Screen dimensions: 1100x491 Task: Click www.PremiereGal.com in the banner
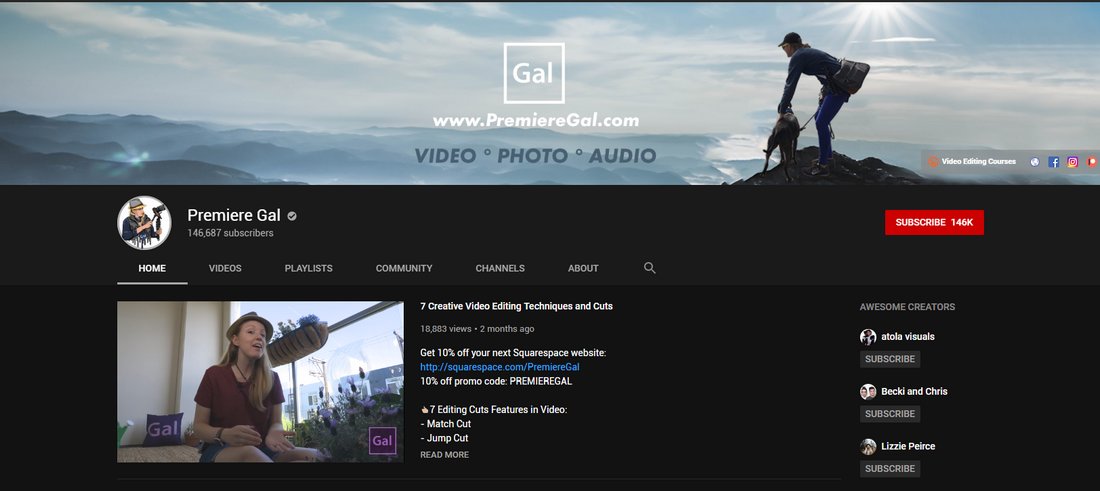536,120
